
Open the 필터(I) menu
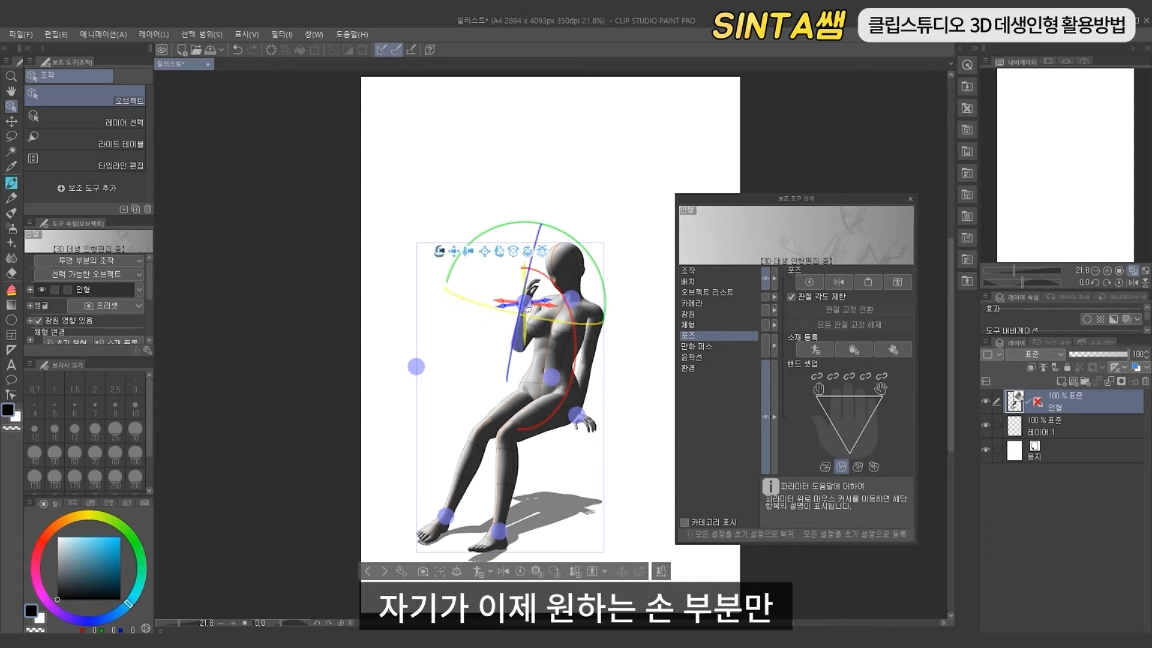(x=281, y=35)
